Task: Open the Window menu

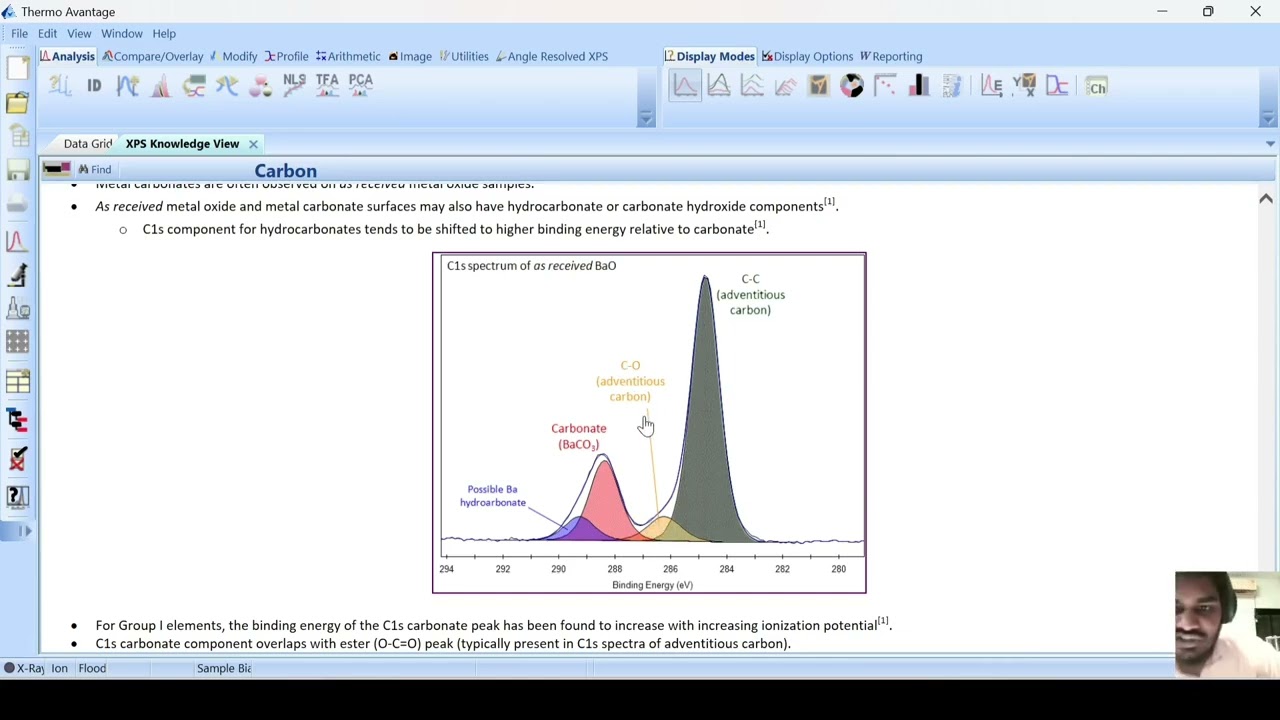Action: click(x=122, y=33)
